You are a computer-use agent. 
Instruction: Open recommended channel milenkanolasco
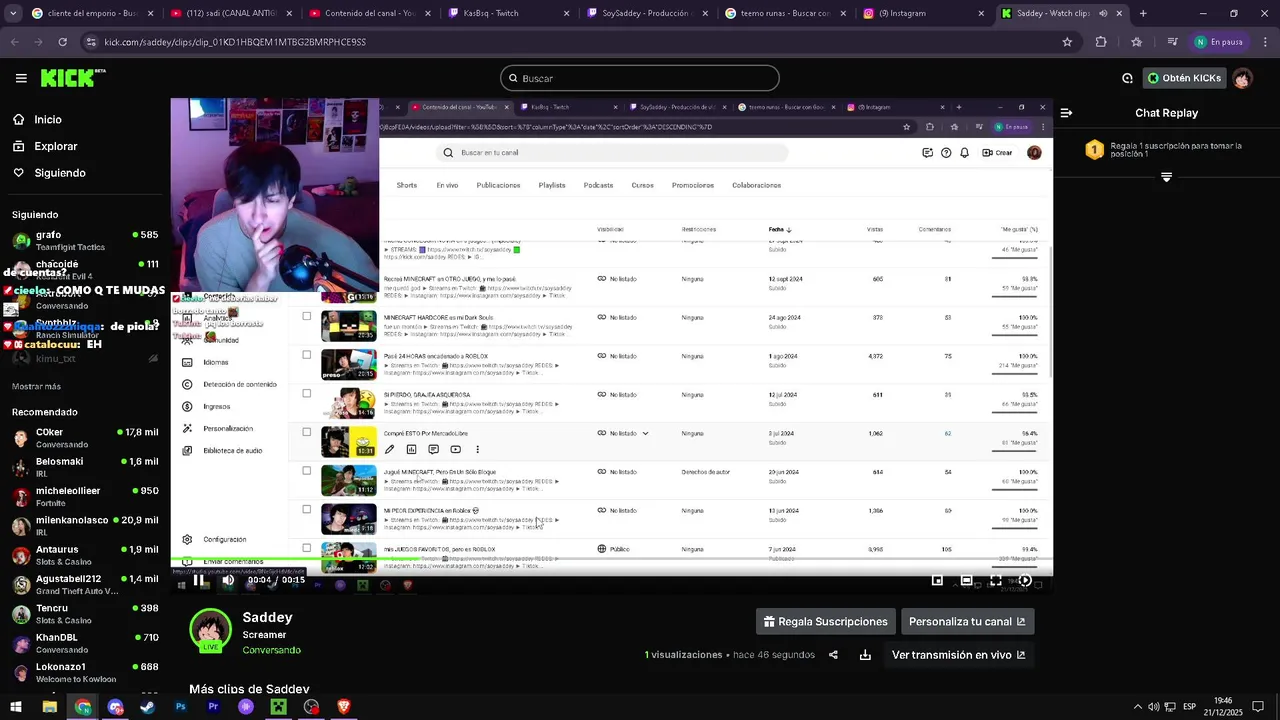(85, 526)
